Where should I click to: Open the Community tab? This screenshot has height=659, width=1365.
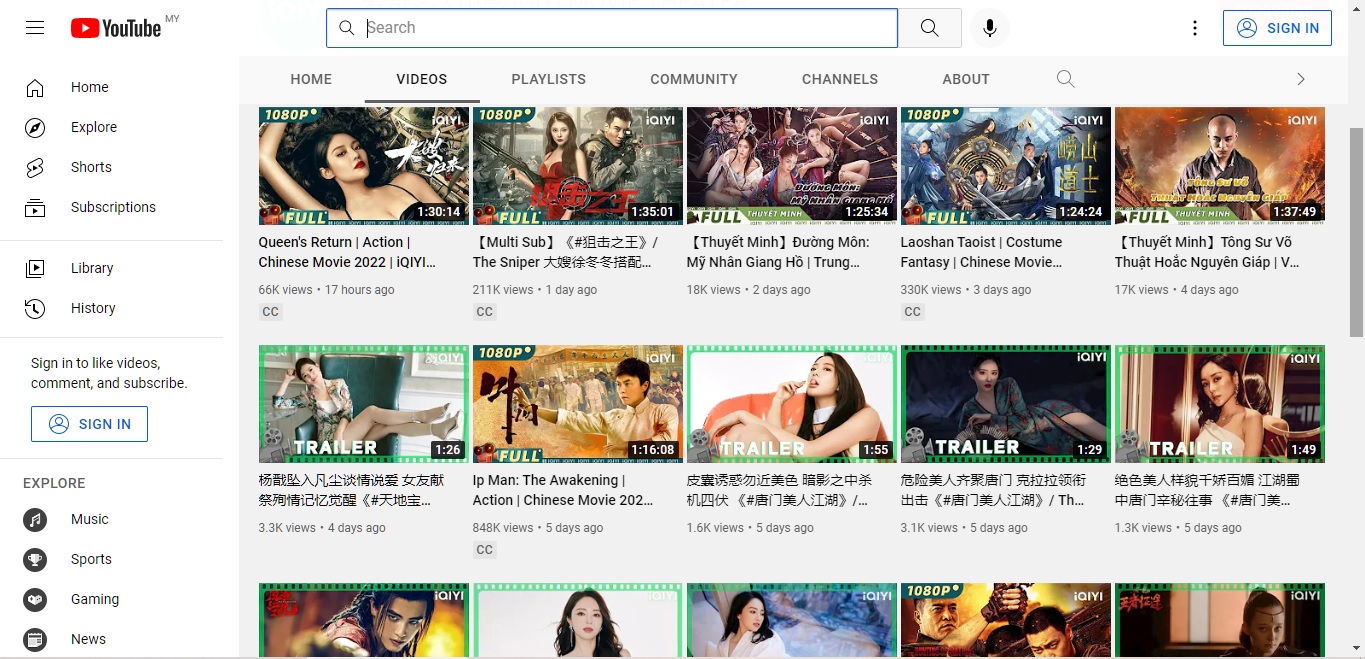tap(693, 79)
